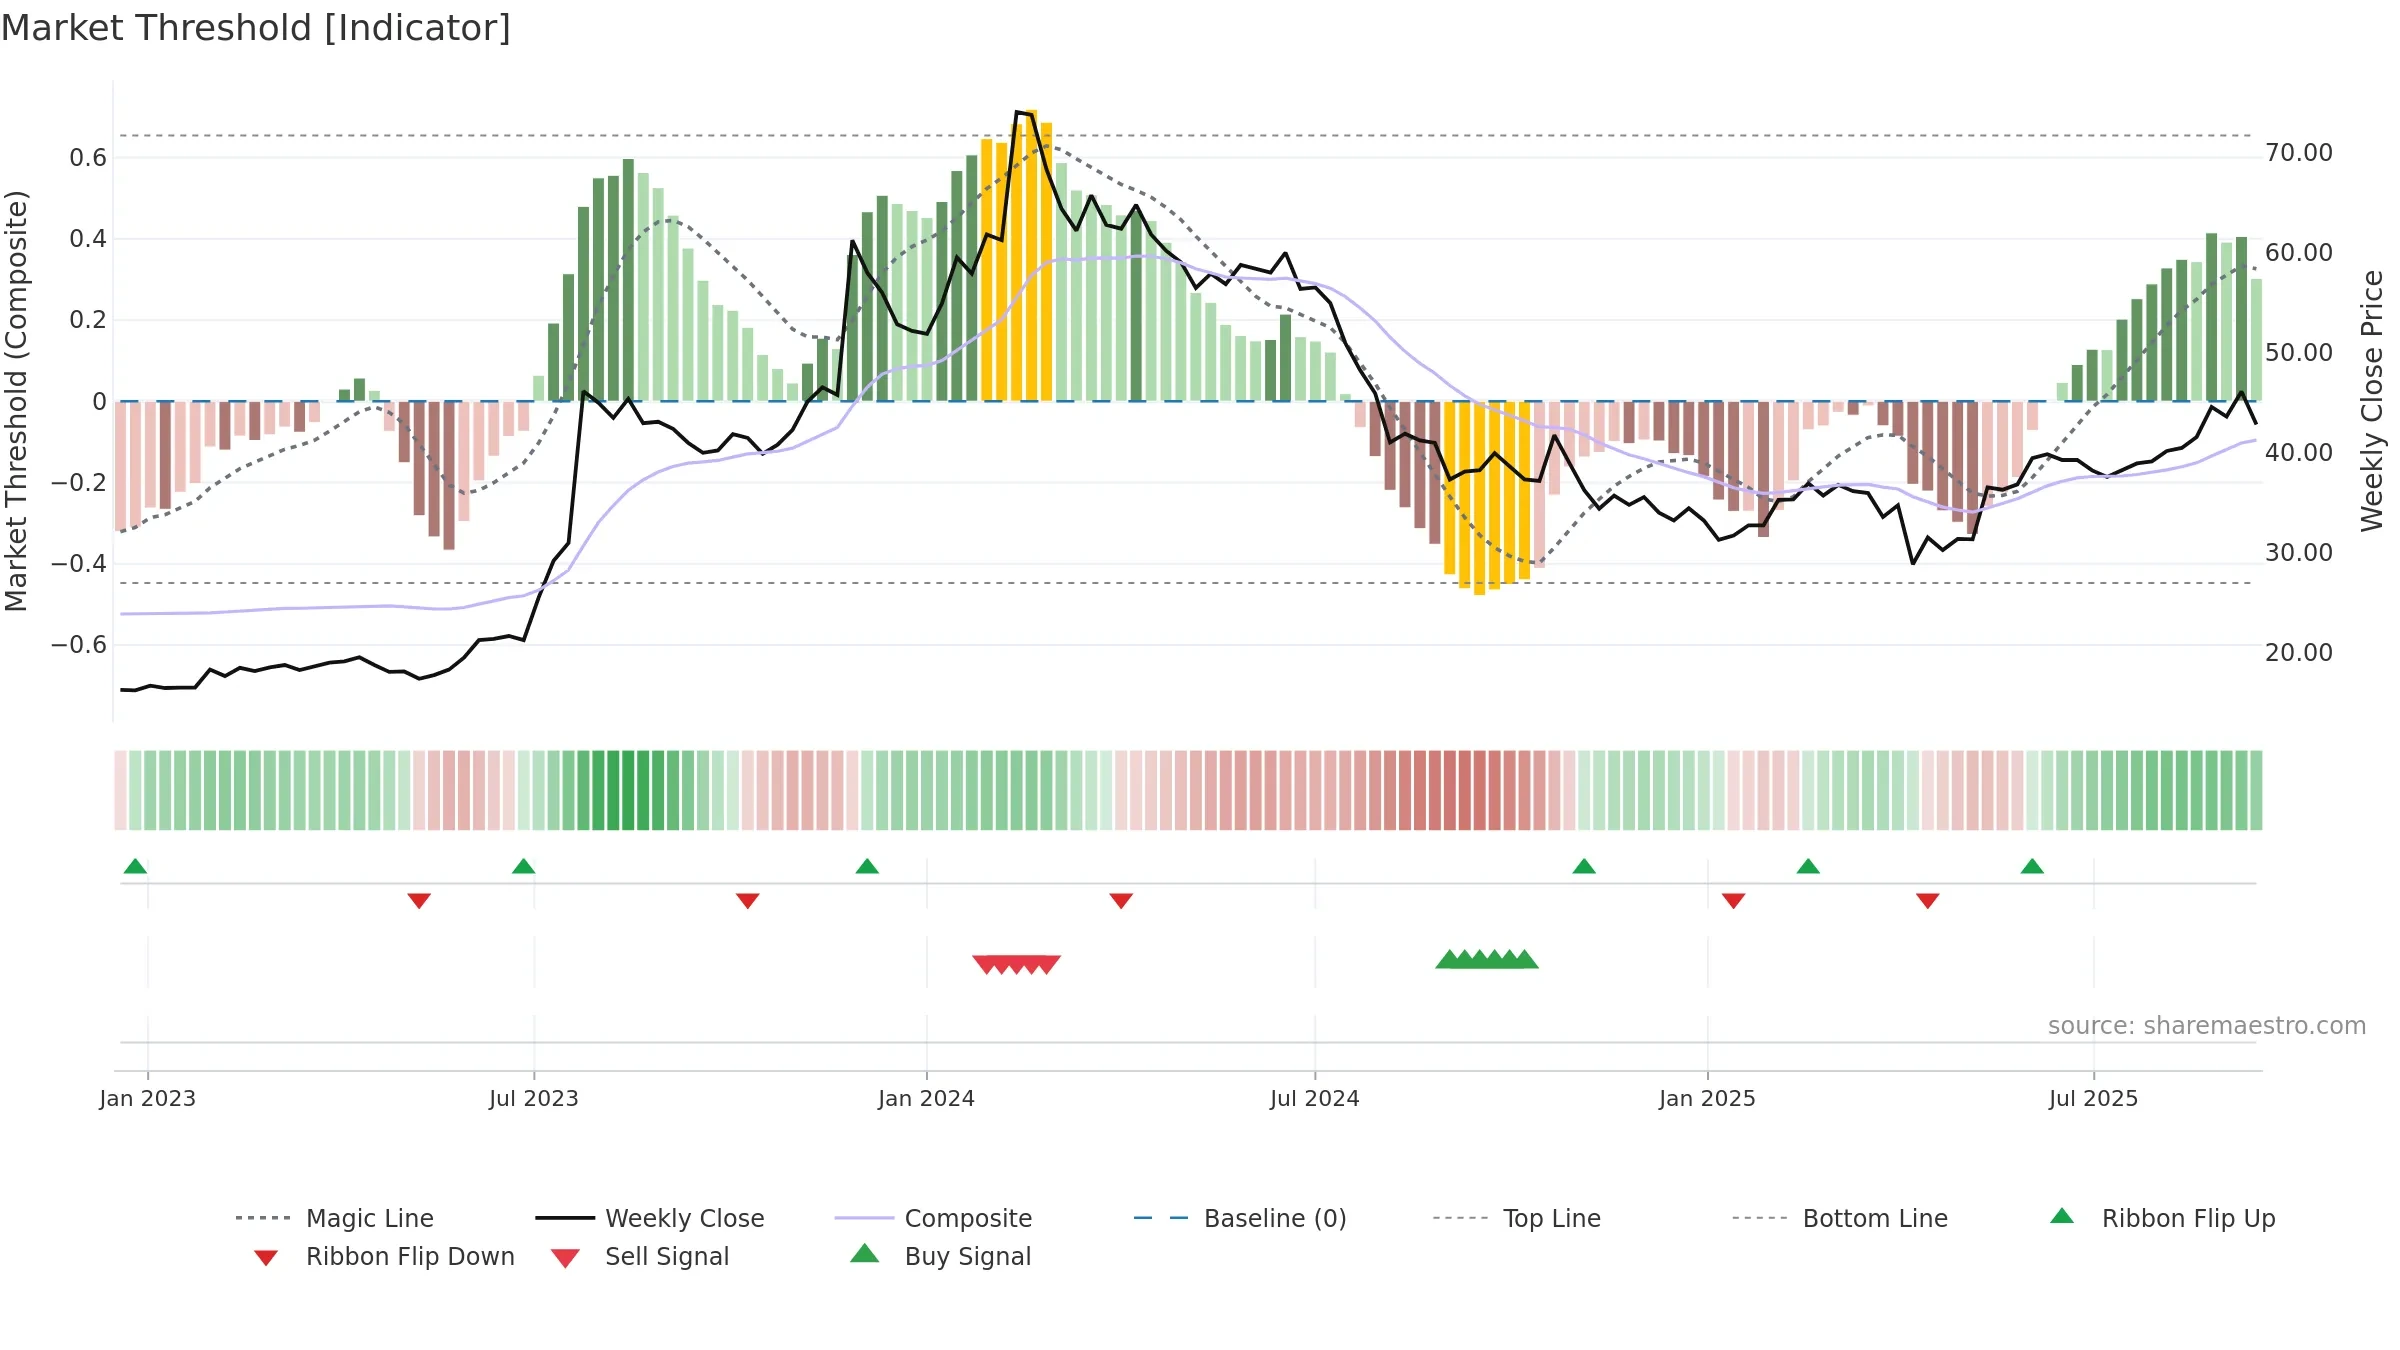
Task: Click the Ribbon Flip Down marker in spring 2025
Action: 1928,901
